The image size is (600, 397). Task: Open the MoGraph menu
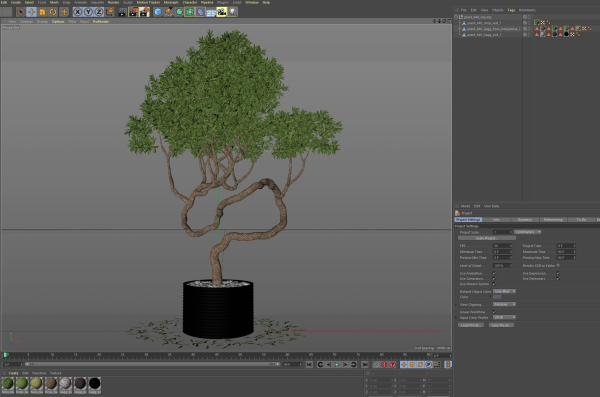171,2
